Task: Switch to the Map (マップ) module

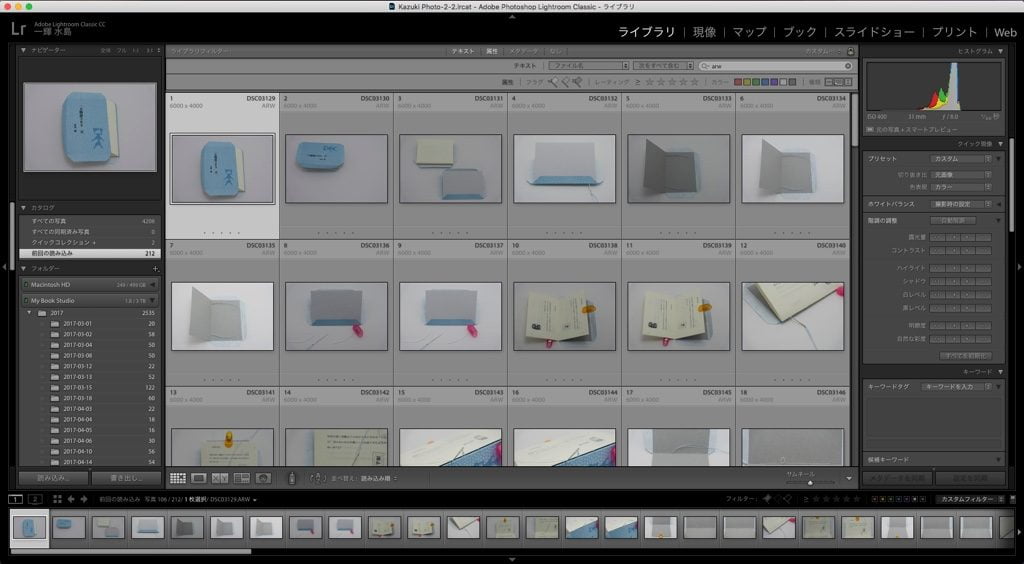Action: (749, 32)
